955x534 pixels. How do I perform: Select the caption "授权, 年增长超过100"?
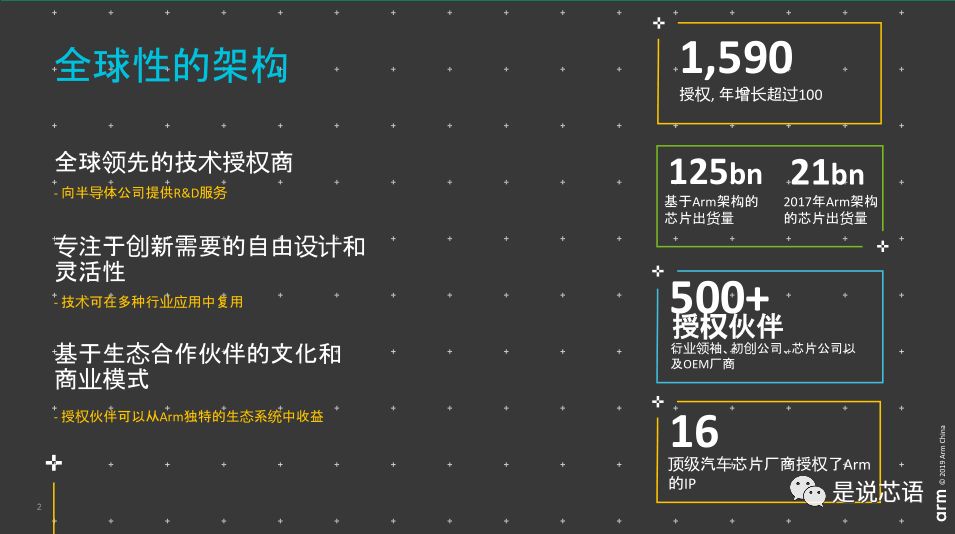point(750,94)
